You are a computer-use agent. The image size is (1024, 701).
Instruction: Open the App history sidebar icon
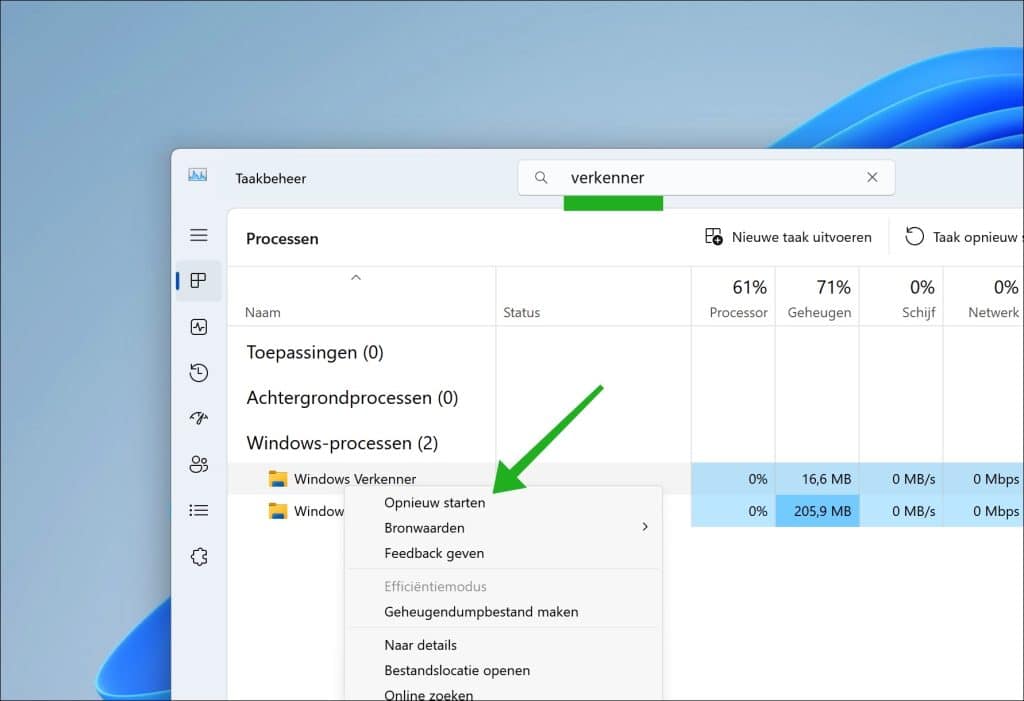pos(199,372)
